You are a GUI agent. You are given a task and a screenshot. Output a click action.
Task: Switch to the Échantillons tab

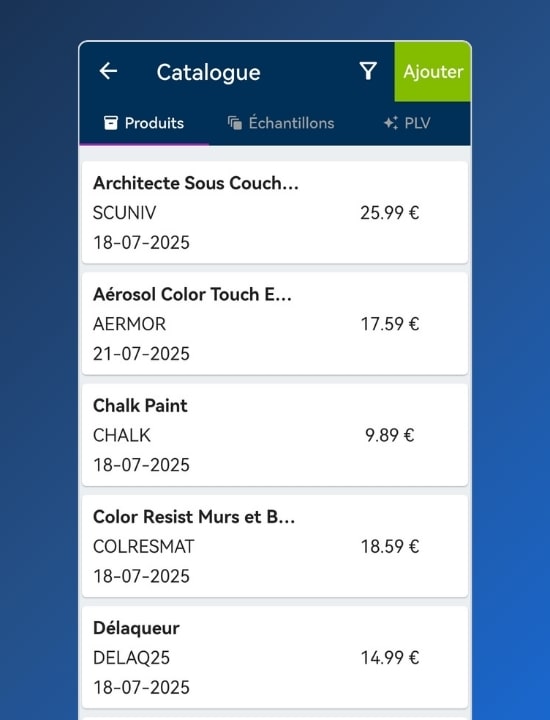coord(281,123)
